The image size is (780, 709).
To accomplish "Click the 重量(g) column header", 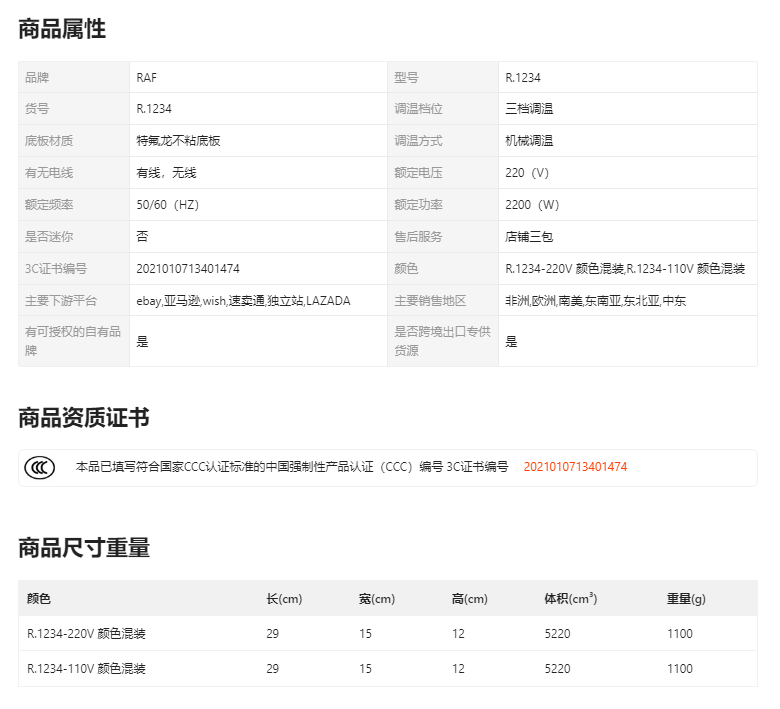I will (686, 599).
